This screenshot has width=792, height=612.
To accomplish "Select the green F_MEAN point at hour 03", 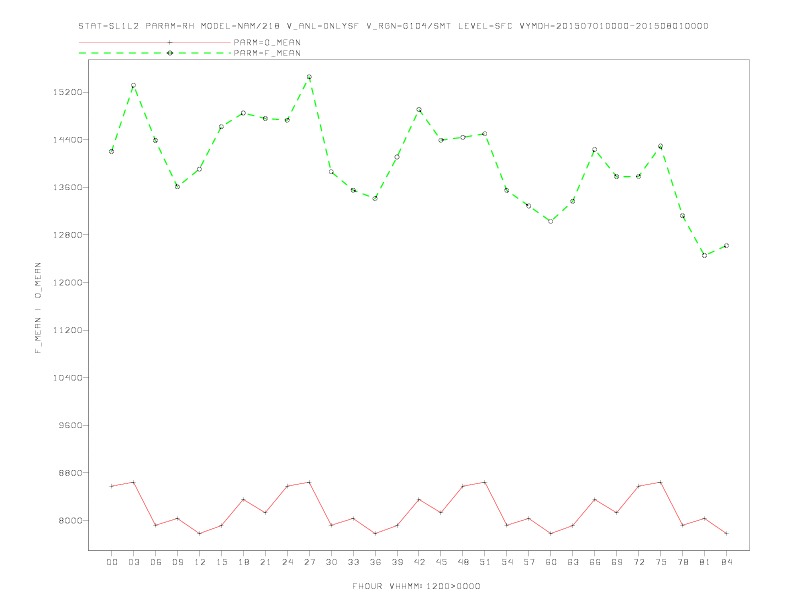I will pyautogui.click(x=133, y=86).
